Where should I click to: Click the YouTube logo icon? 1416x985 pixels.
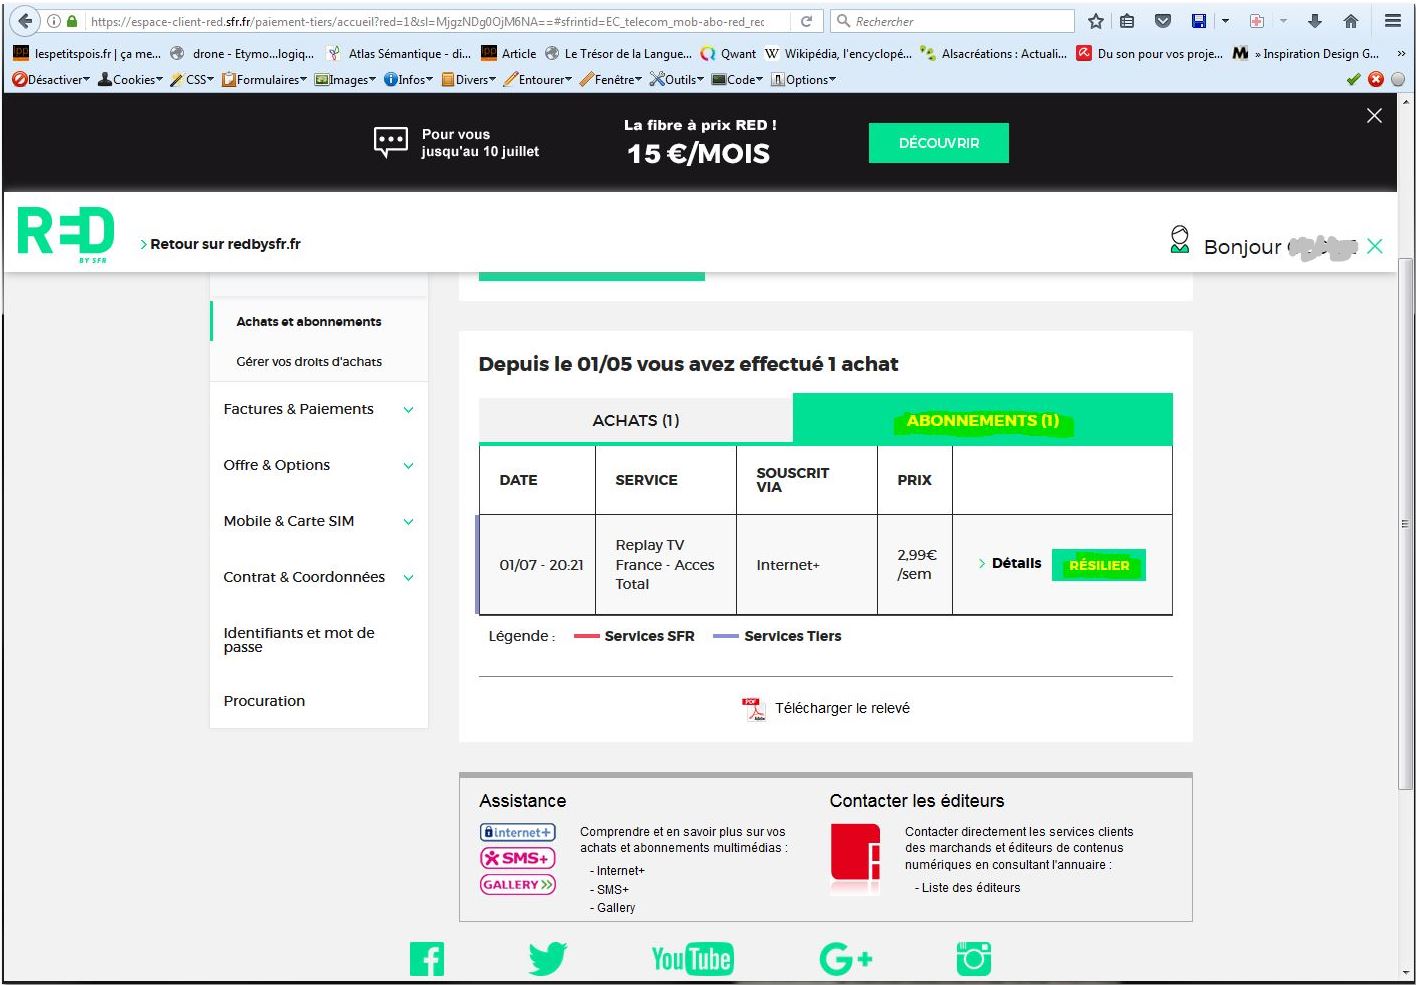[x=692, y=959]
